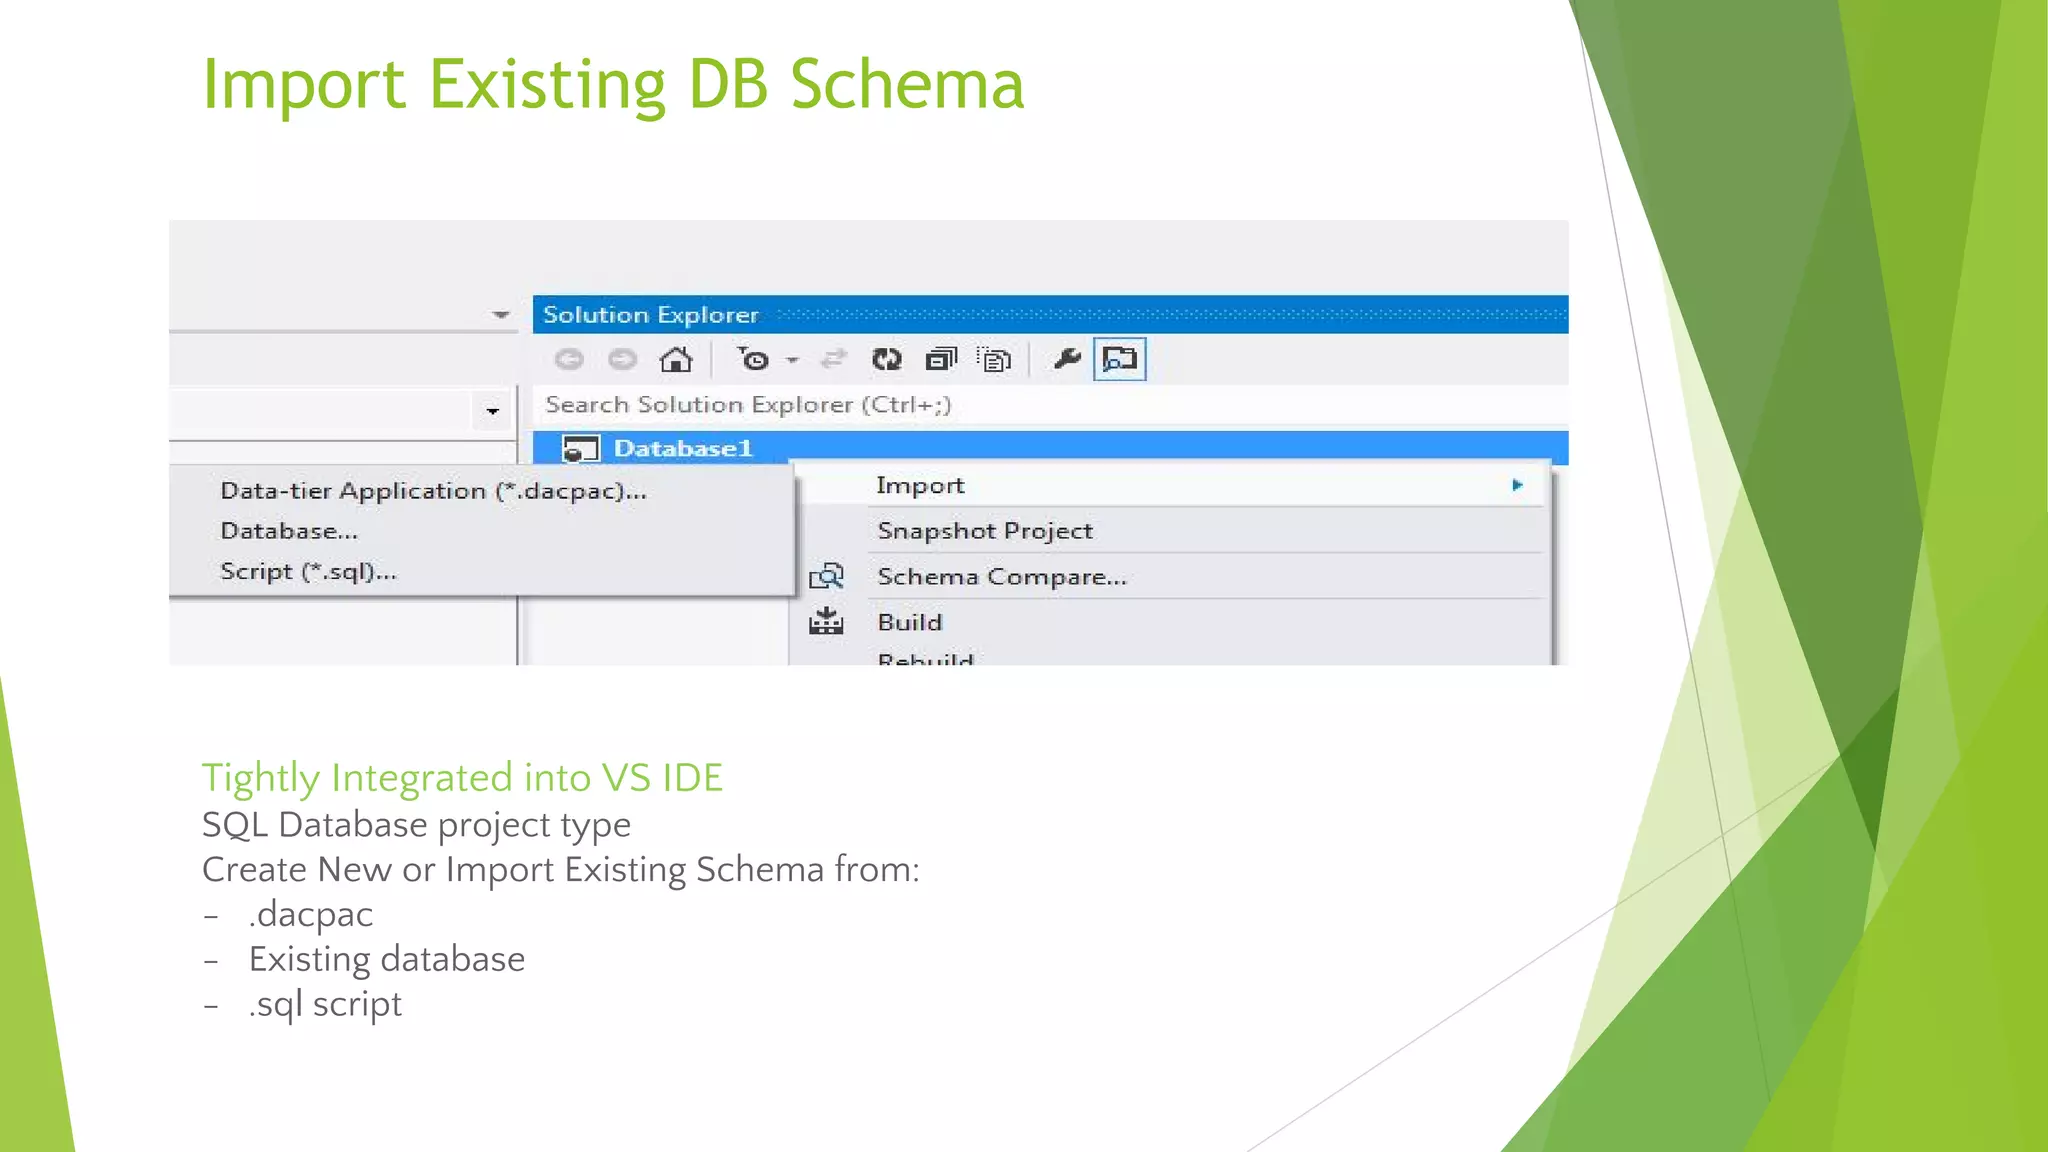Screen dimensions: 2048x1152
Task: Click the Forward navigation arrow in Solution Explorer
Action: click(x=622, y=359)
